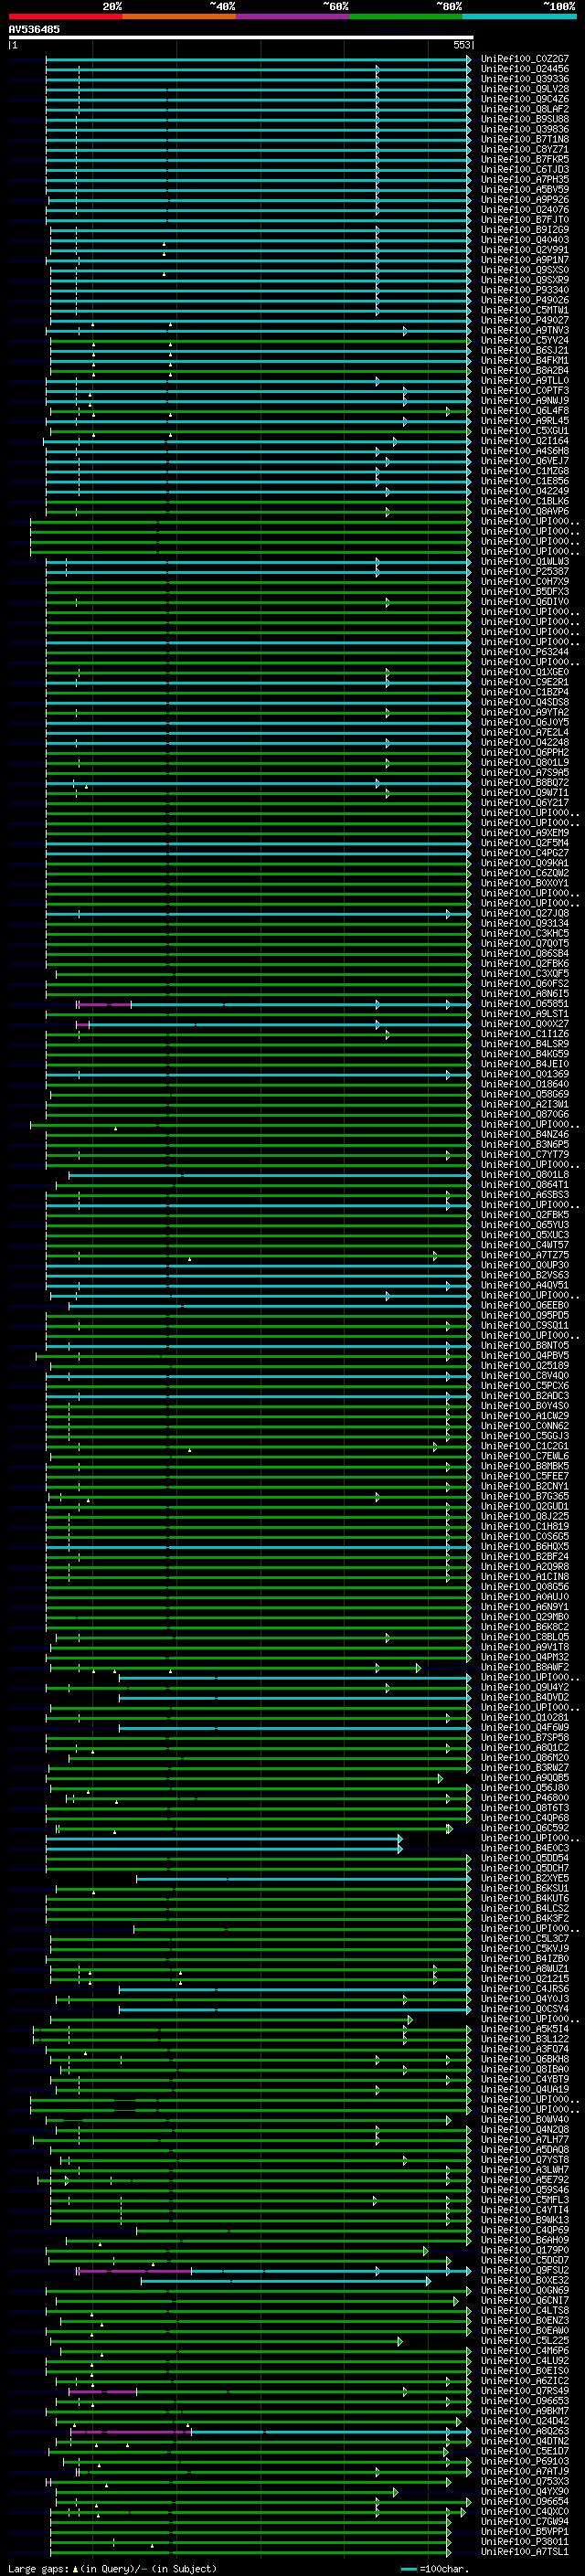Select label UniRef100_O24076
Image resolution: width=585 pixels, height=2576 pixels.
tap(525, 210)
